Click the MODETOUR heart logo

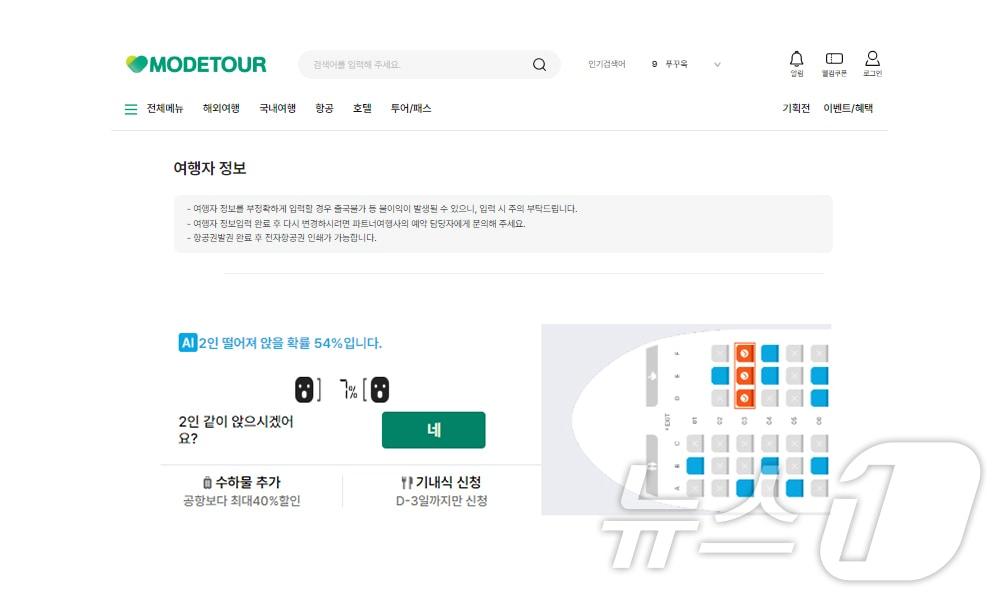click(x=137, y=65)
